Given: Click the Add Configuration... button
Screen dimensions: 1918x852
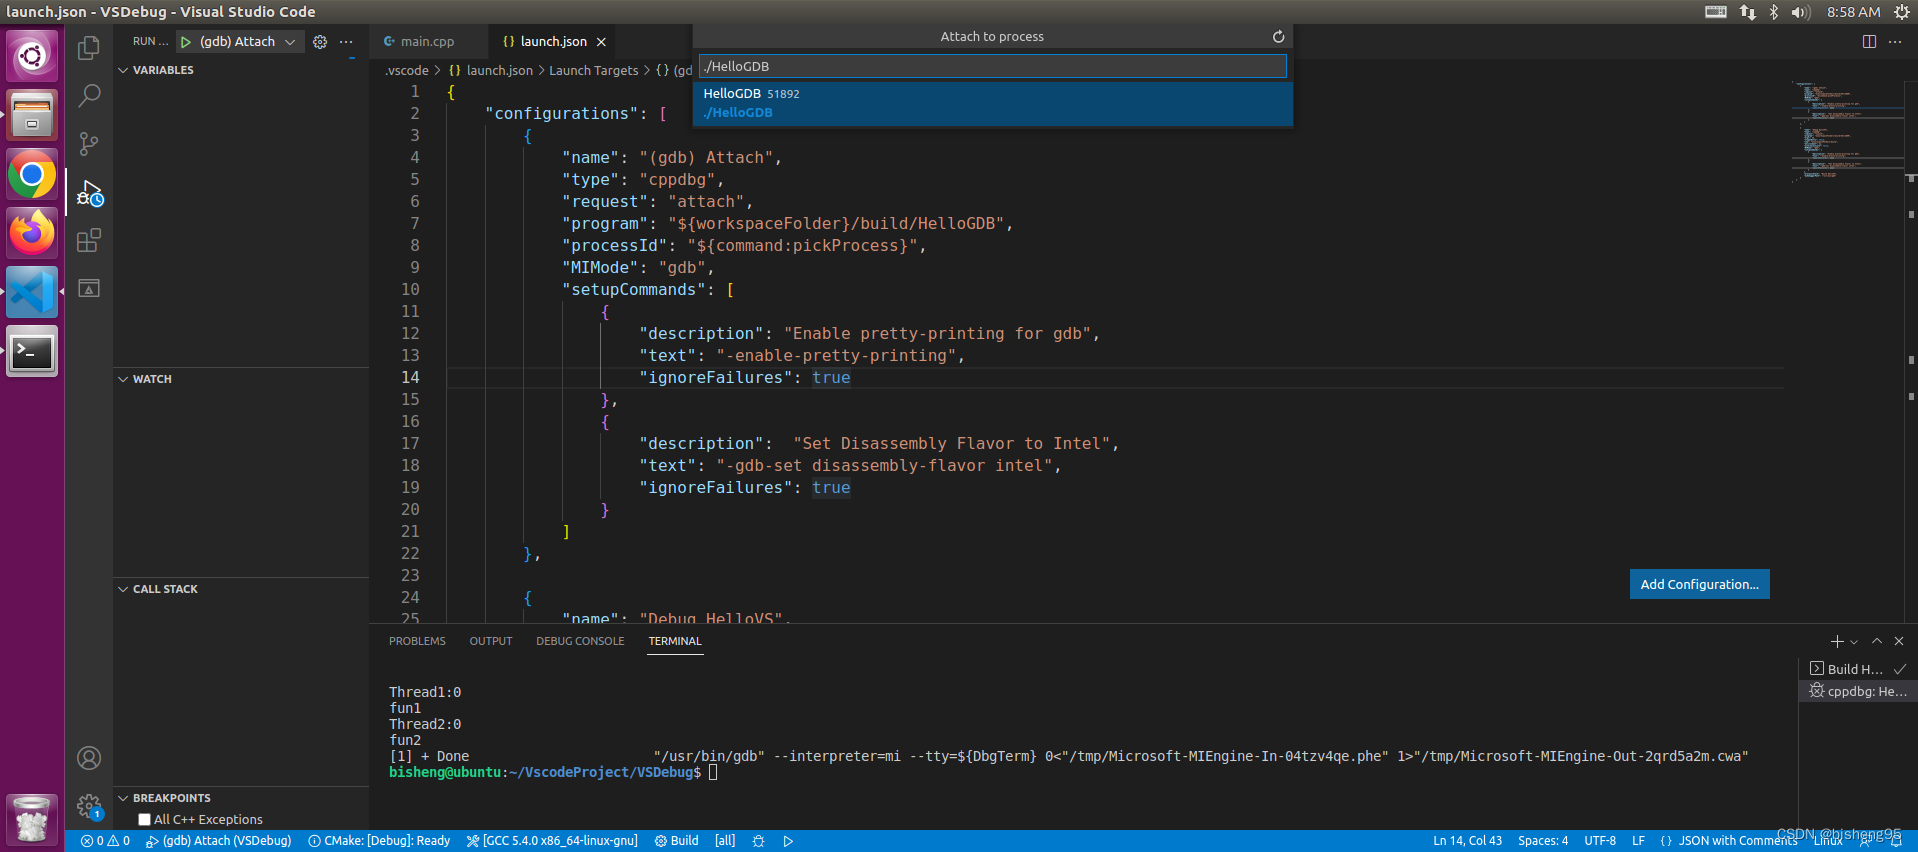Looking at the screenshot, I should tap(1699, 585).
